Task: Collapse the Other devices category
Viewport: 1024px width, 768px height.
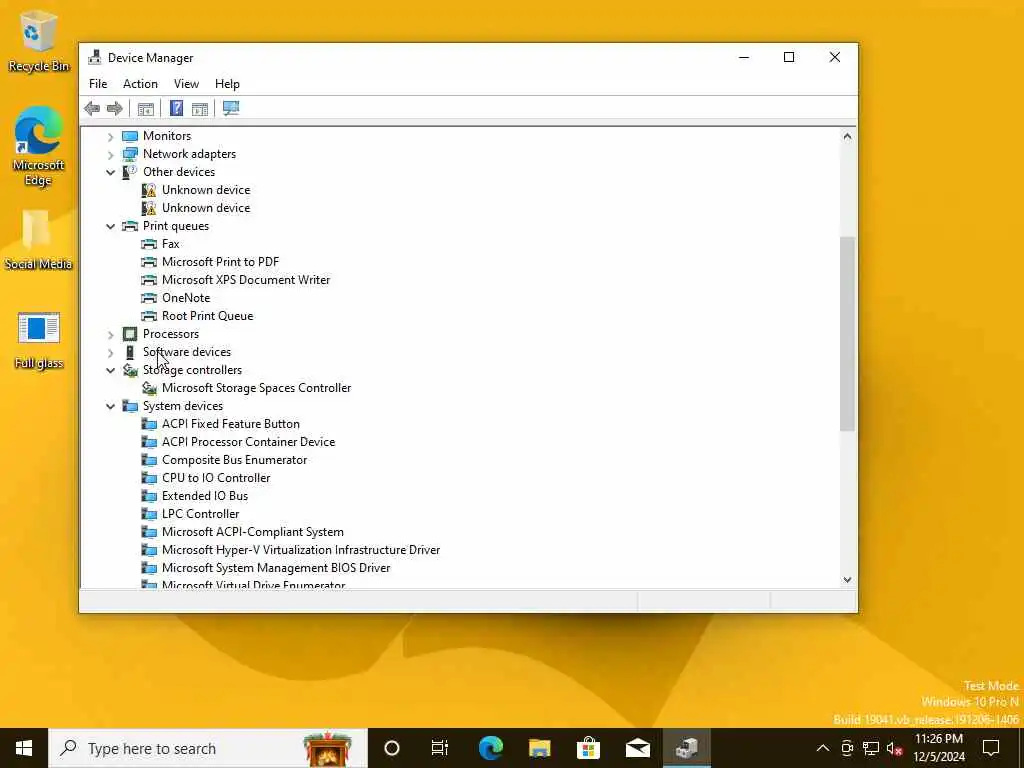Action: tap(110, 172)
